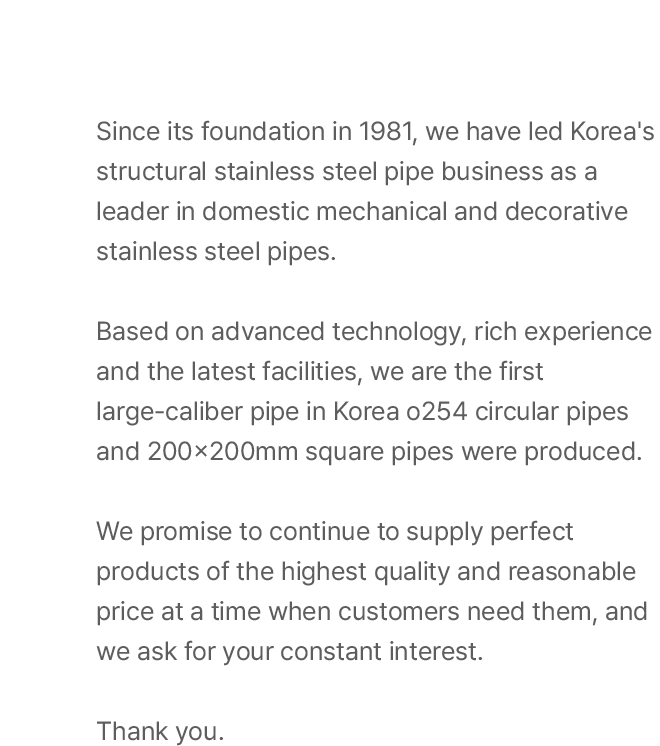The image size is (660, 746).
Task: Click the o254 pipe size text
Action: tap(437, 412)
